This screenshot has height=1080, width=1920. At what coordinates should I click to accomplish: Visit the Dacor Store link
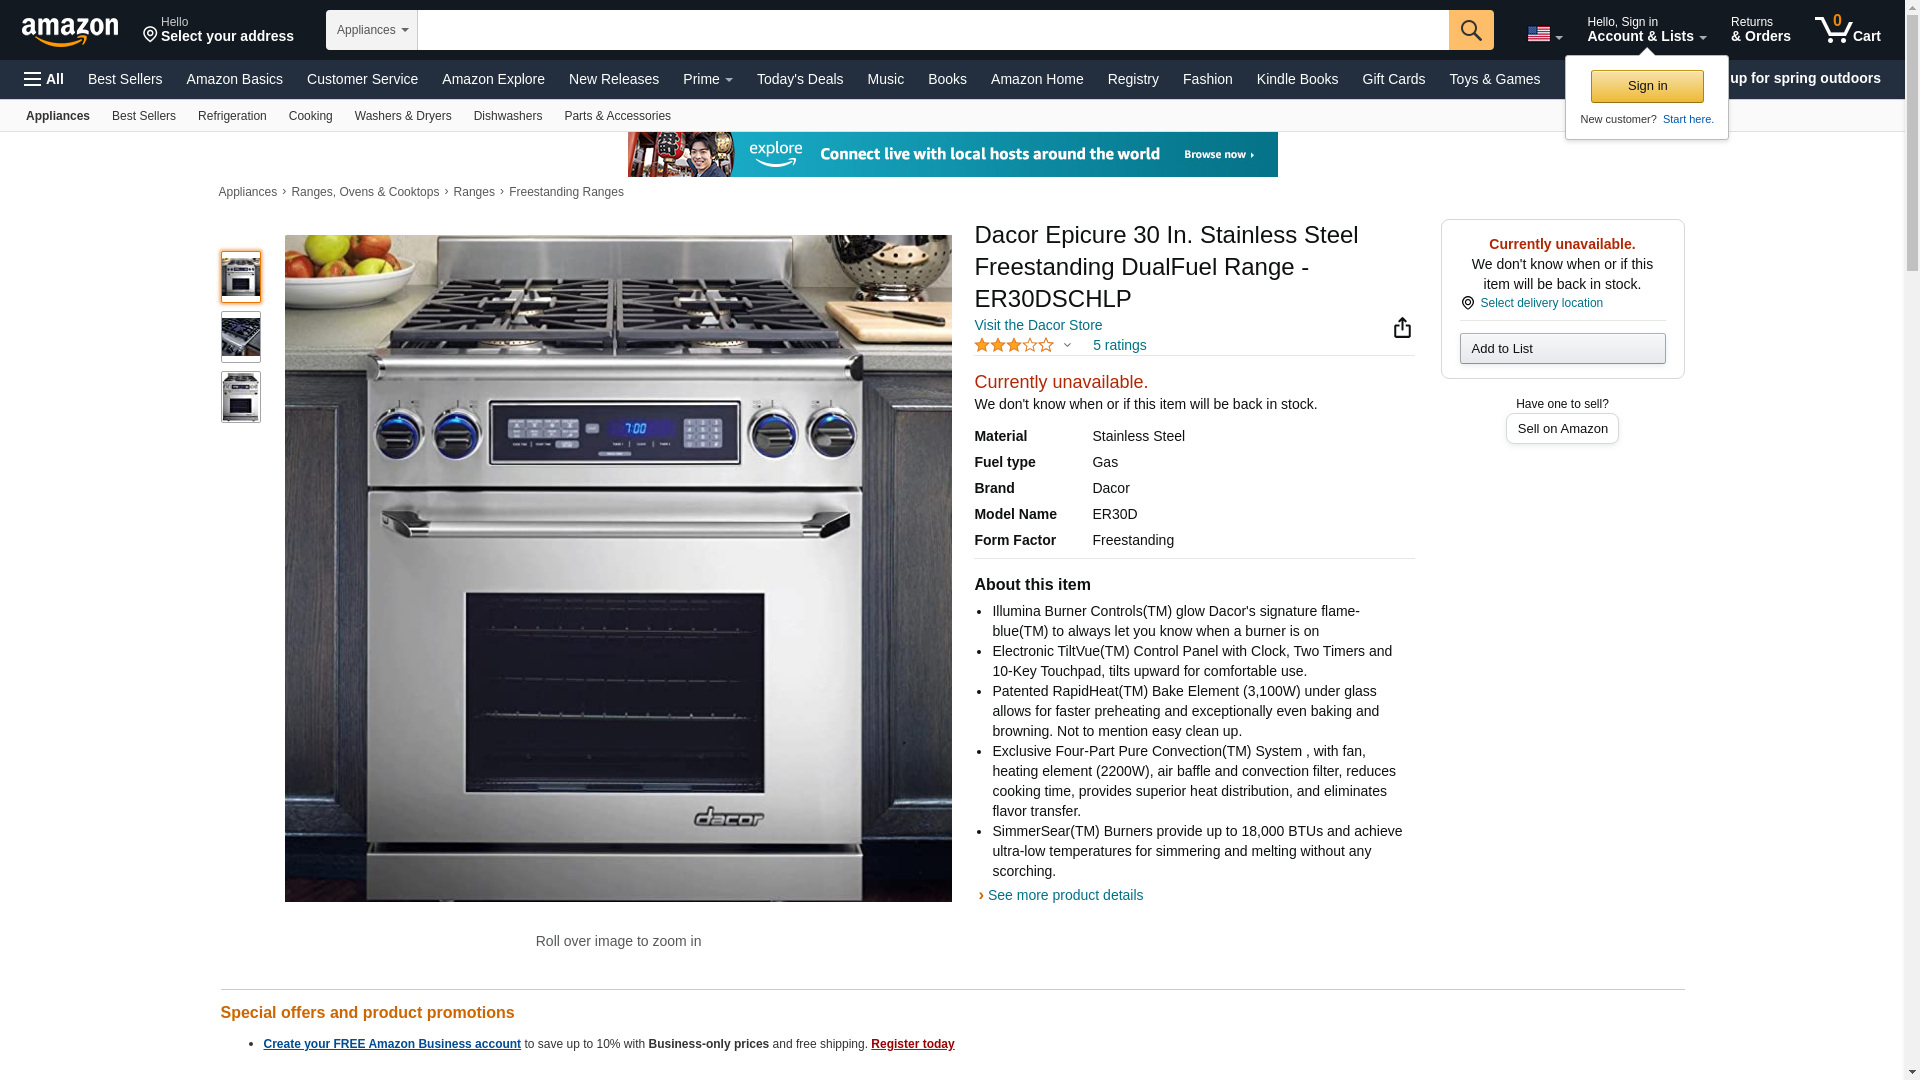point(1038,325)
